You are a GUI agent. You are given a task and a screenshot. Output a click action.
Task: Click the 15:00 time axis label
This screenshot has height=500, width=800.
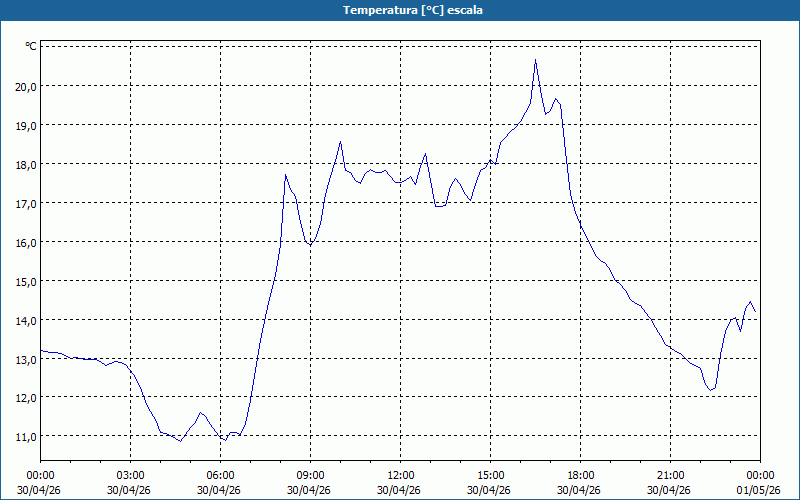[490, 476]
